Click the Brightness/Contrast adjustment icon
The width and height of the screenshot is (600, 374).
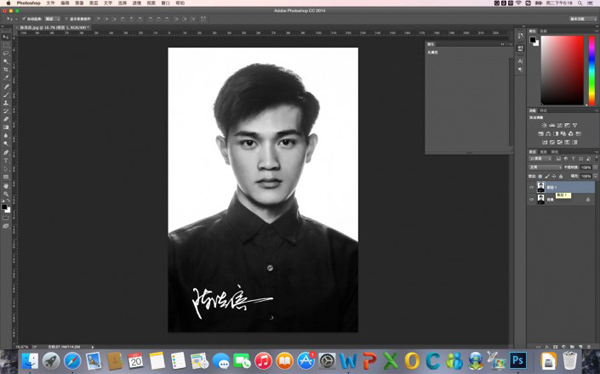[544, 125]
